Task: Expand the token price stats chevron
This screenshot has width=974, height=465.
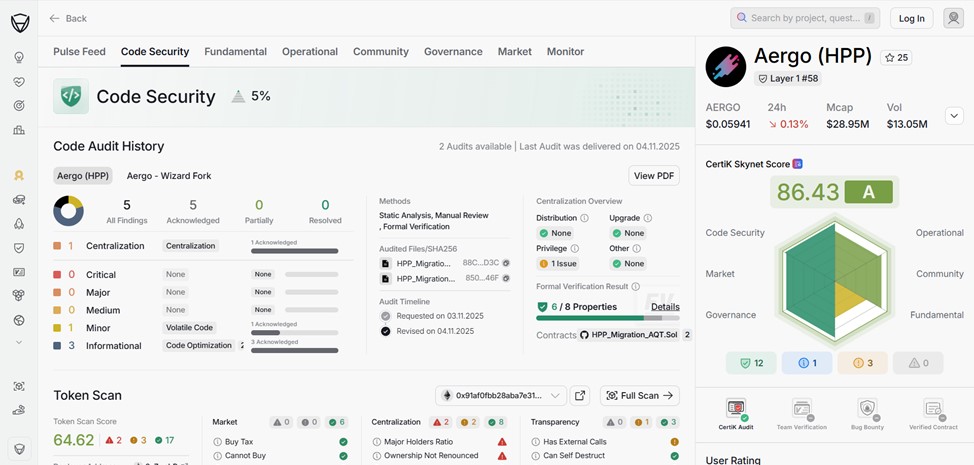Action: click(x=954, y=116)
